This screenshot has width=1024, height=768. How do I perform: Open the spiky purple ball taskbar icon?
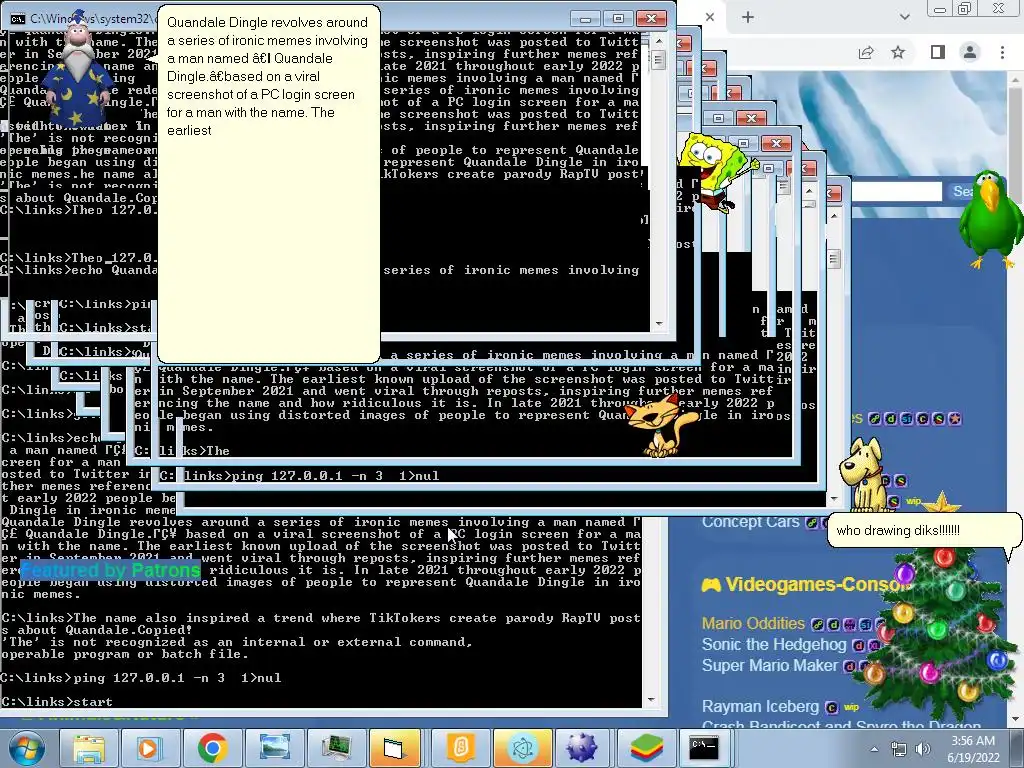[x=581, y=748]
